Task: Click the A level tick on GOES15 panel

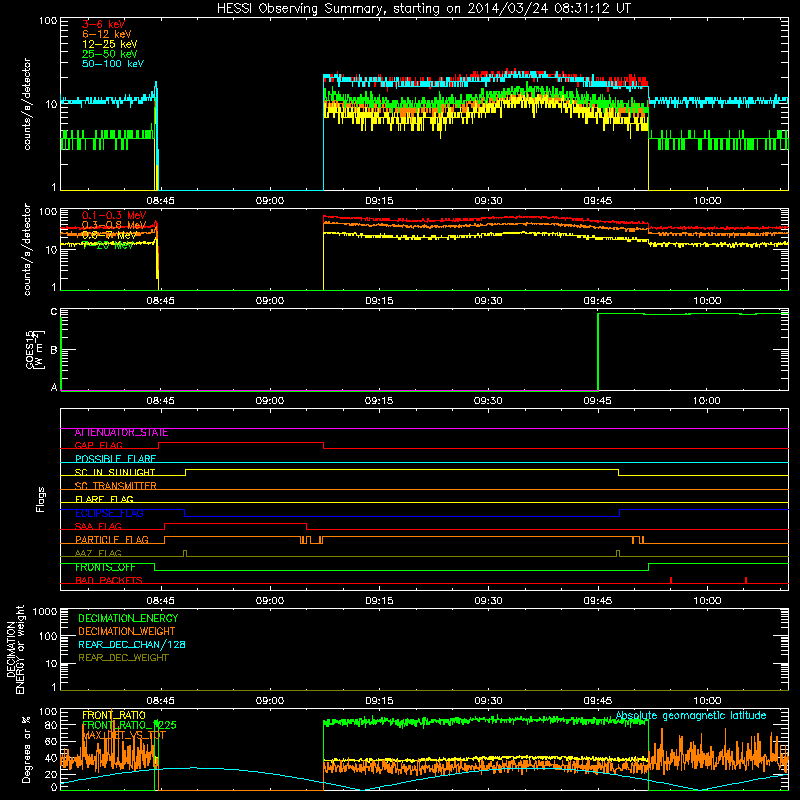Action: pos(54,387)
